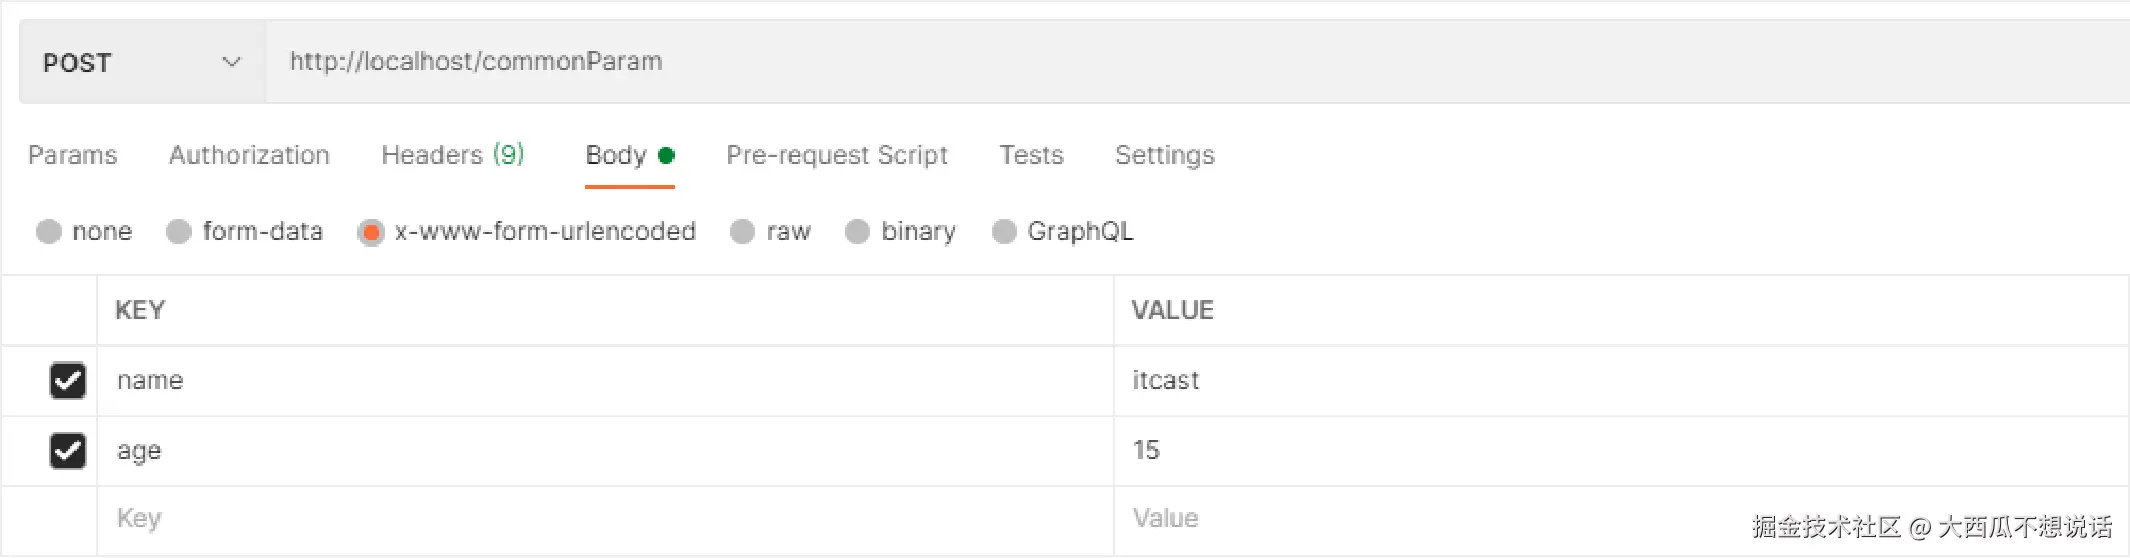2130x558 pixels.
Task: Uncheck the name parameter checkbox
Action: [x=68, y=381]
